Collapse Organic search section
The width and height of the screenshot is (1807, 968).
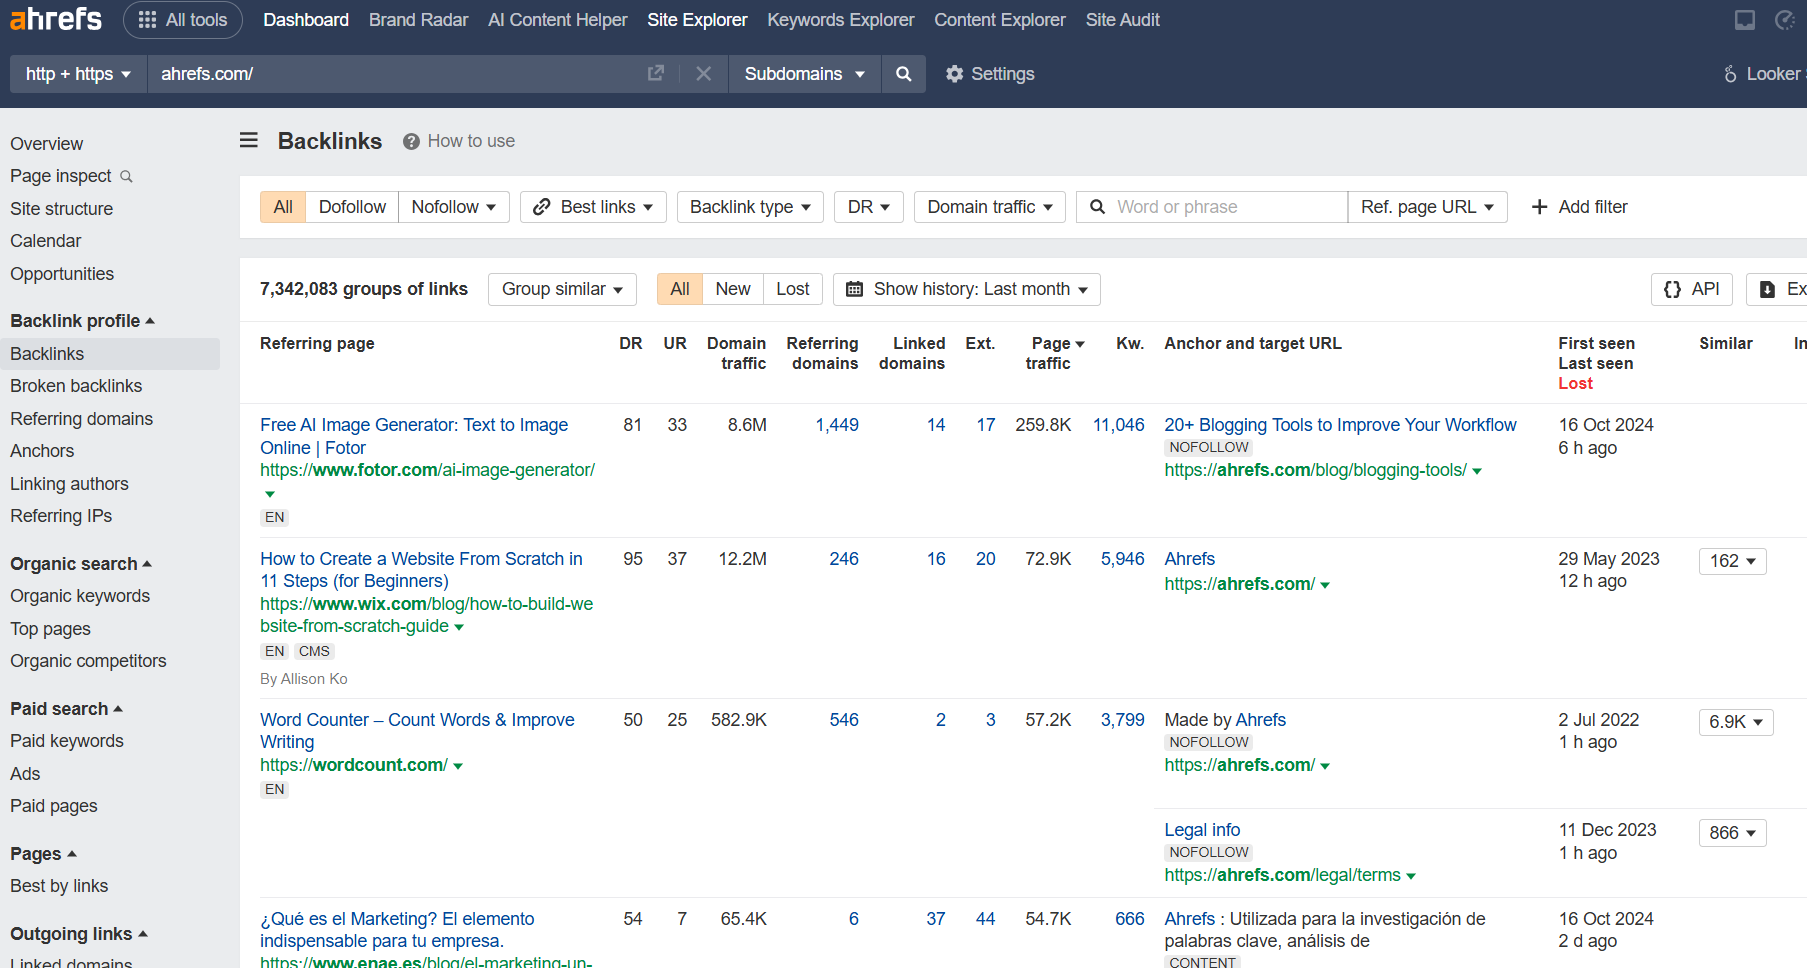81,564
